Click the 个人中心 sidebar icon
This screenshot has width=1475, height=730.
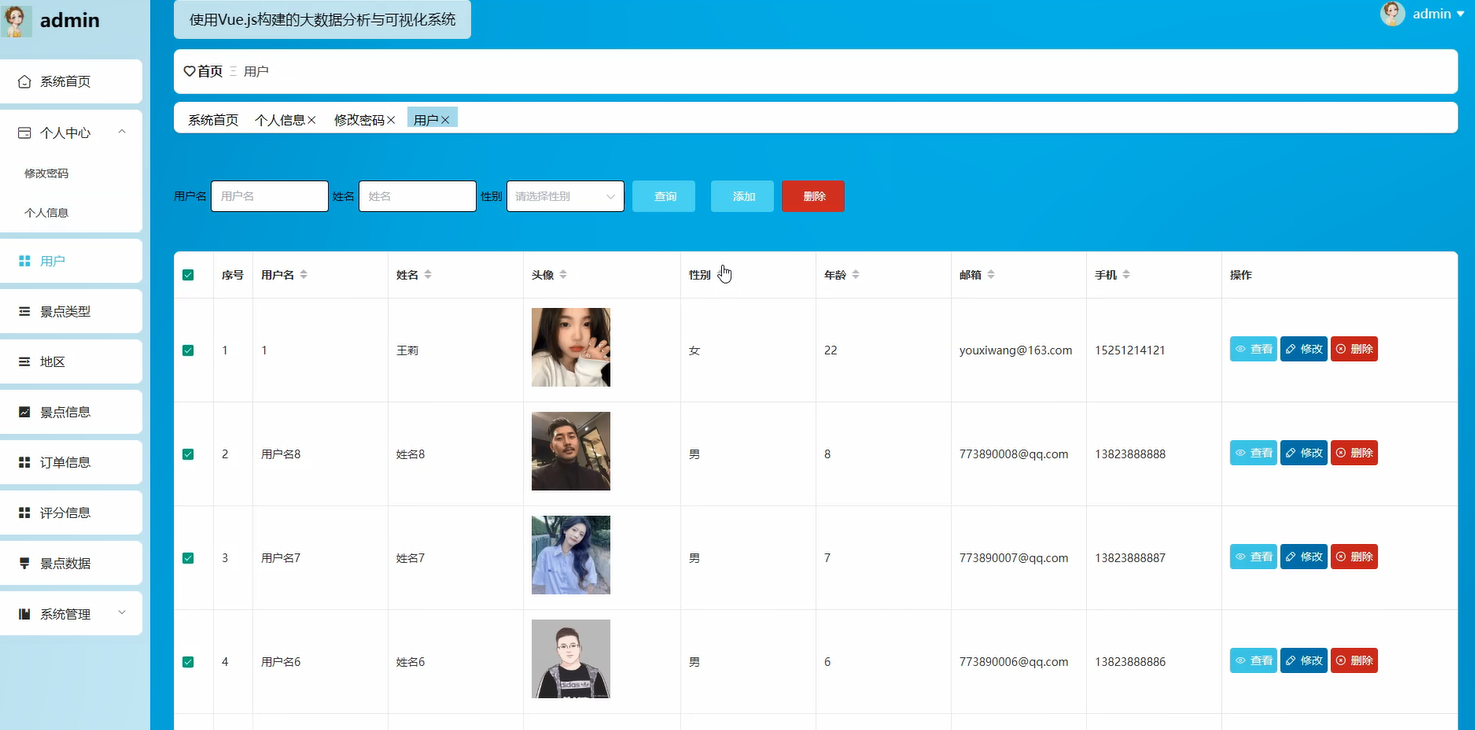click(x=24, y=132)
